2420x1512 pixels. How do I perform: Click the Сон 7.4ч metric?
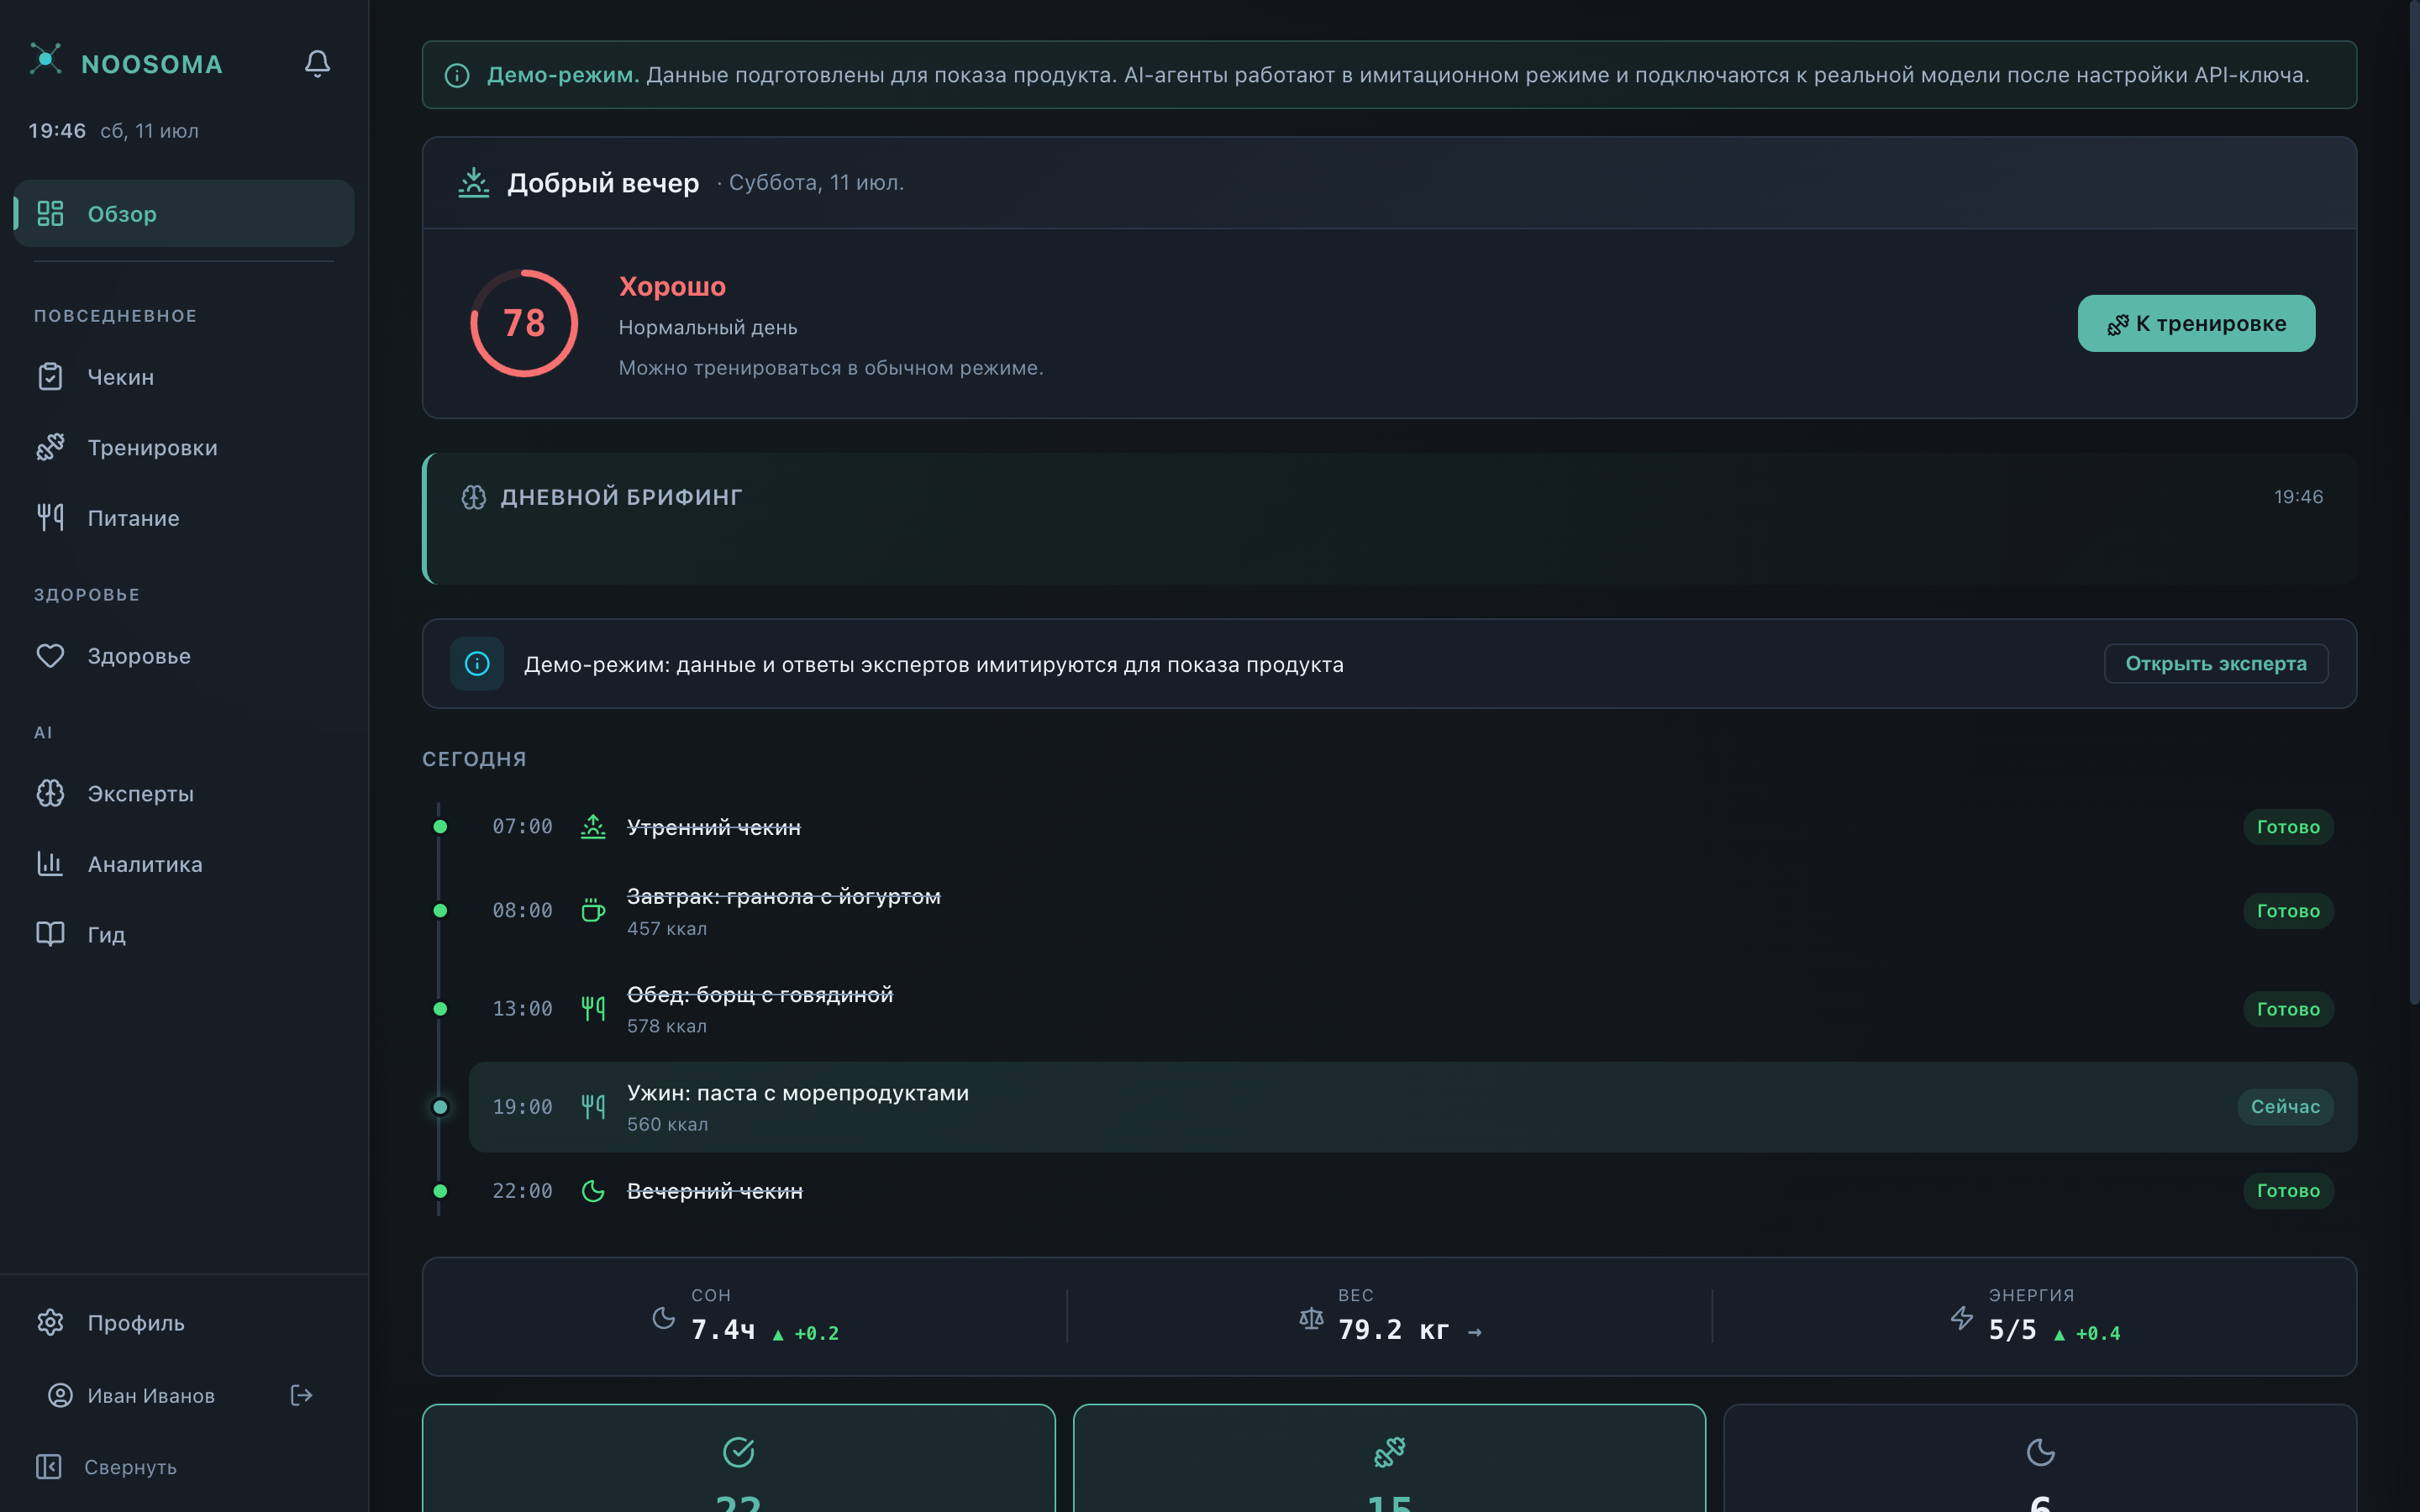click(x=745, y=1317)
